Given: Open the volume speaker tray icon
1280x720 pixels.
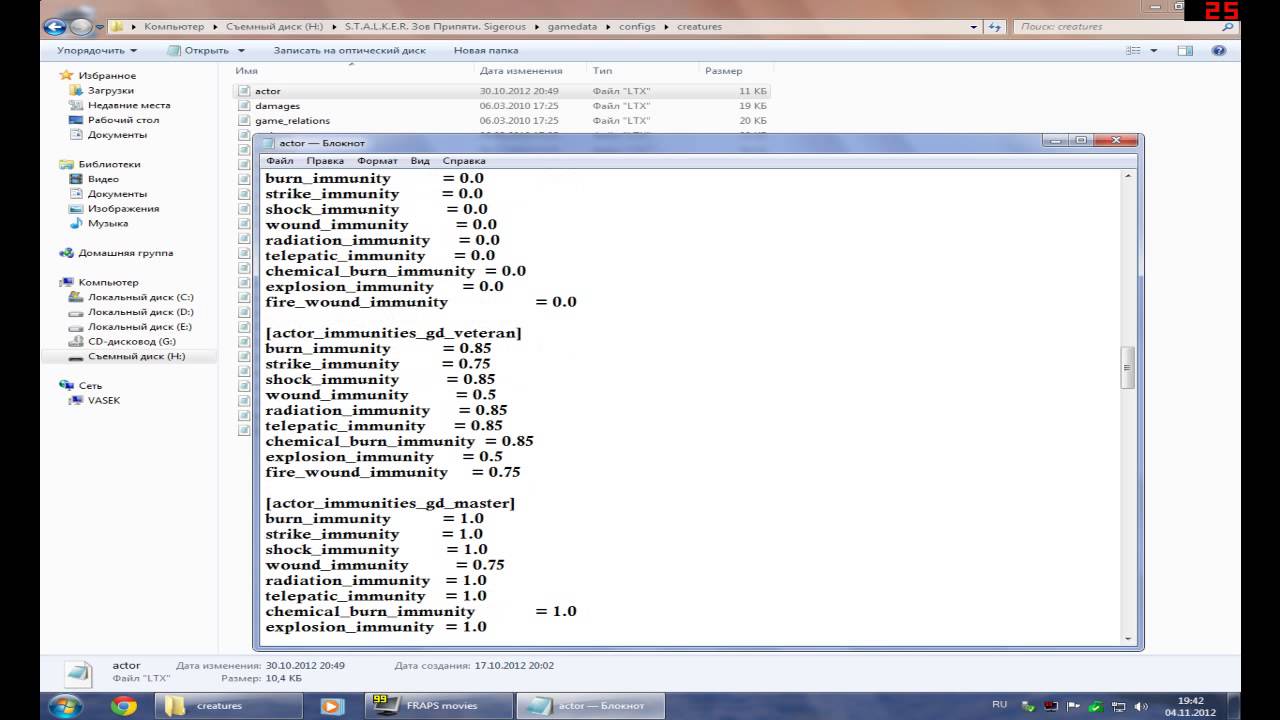Looking at the screenshot, I should [1141, 706].
